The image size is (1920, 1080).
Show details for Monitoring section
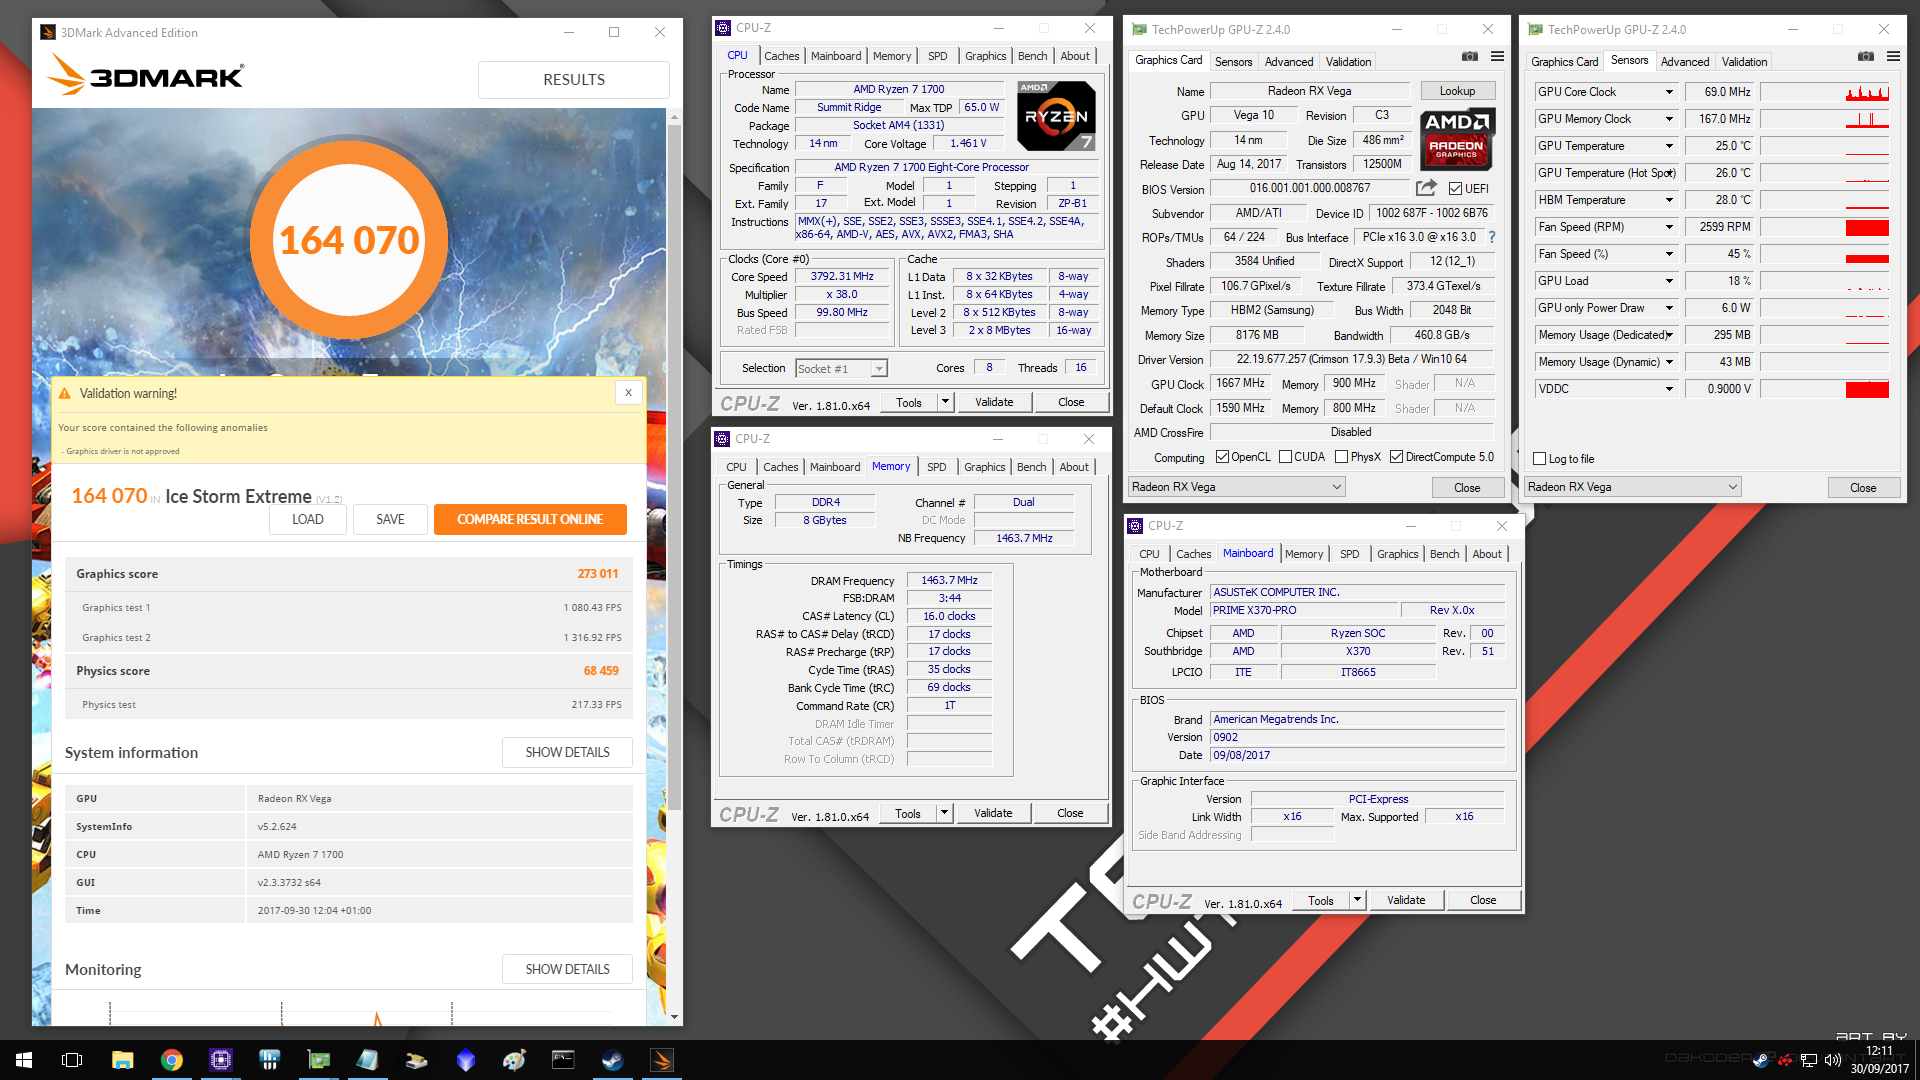tap(567, 970)
